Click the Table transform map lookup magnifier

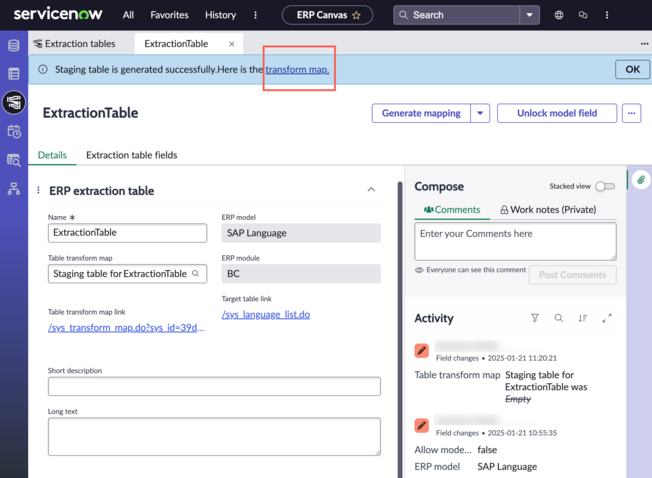(x=195, y=273)
